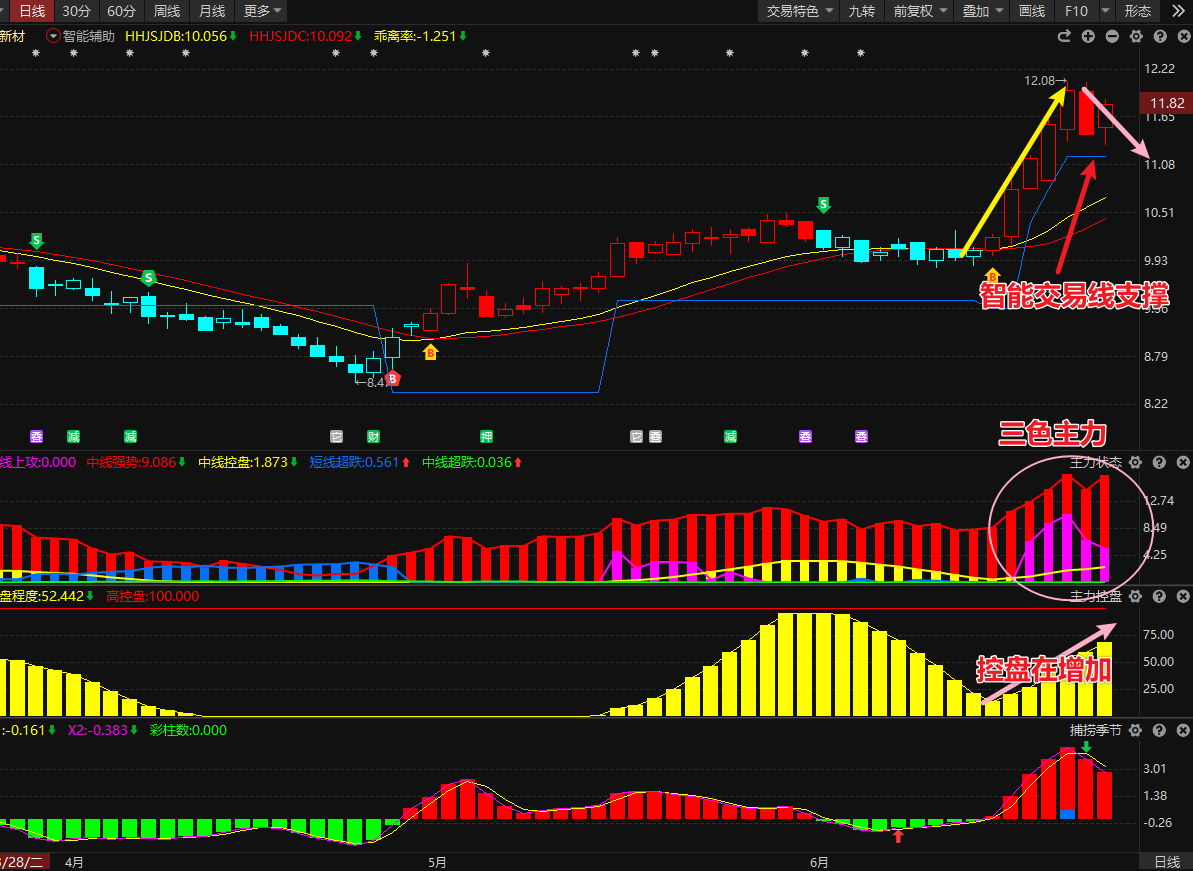Open main chart indicator help icon
This screenshot has width=1193, height=871.
coord(1160,37)
